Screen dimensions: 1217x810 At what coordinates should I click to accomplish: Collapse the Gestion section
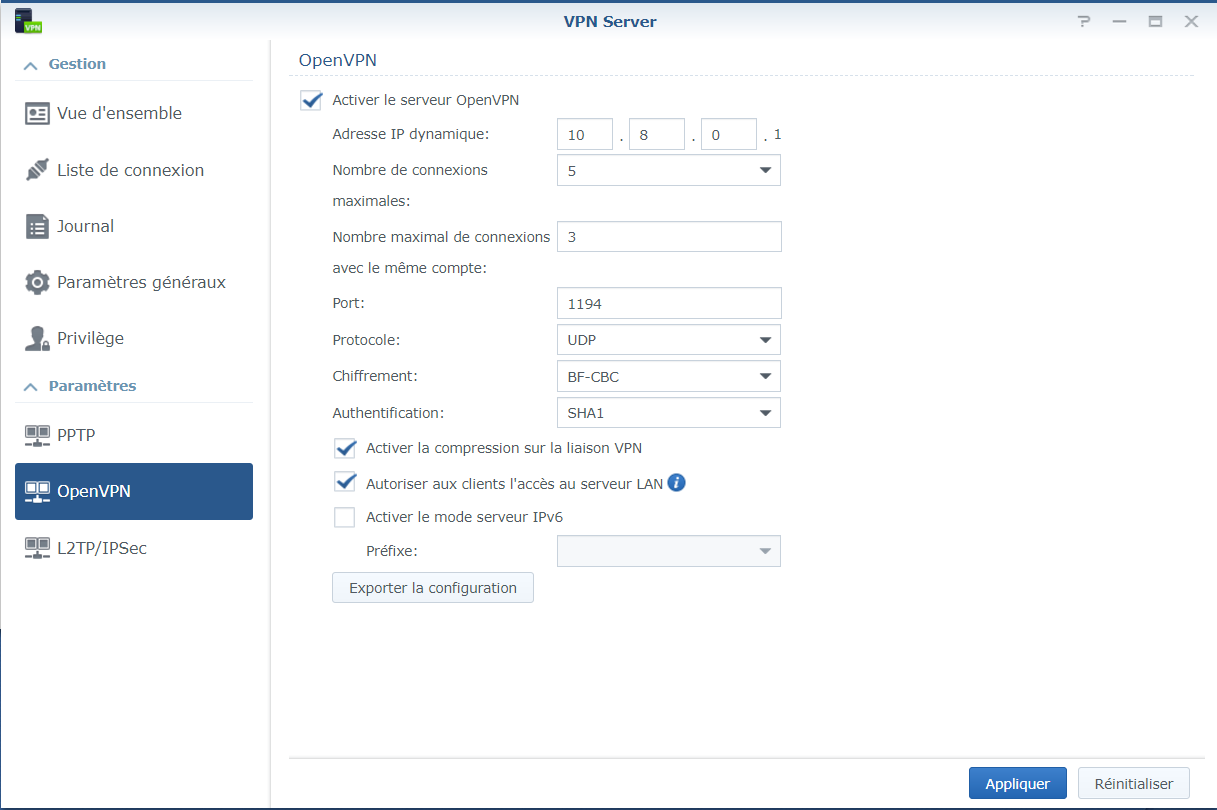click(x=30, y=64)
